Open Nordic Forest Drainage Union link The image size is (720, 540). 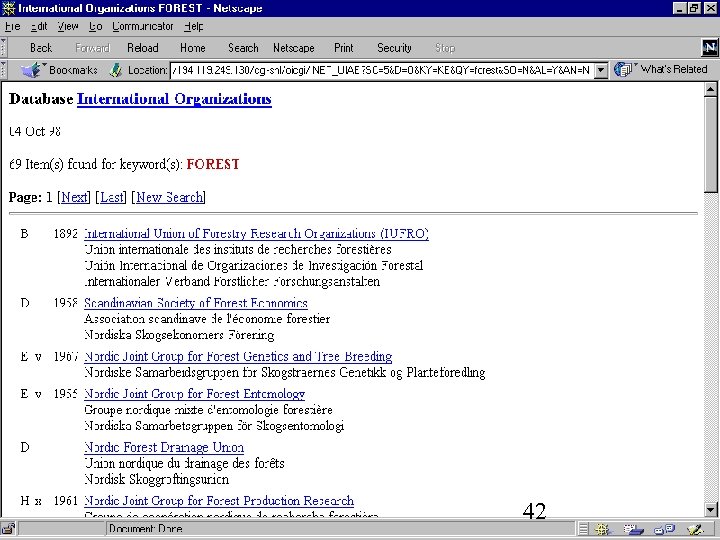(164, 447)
